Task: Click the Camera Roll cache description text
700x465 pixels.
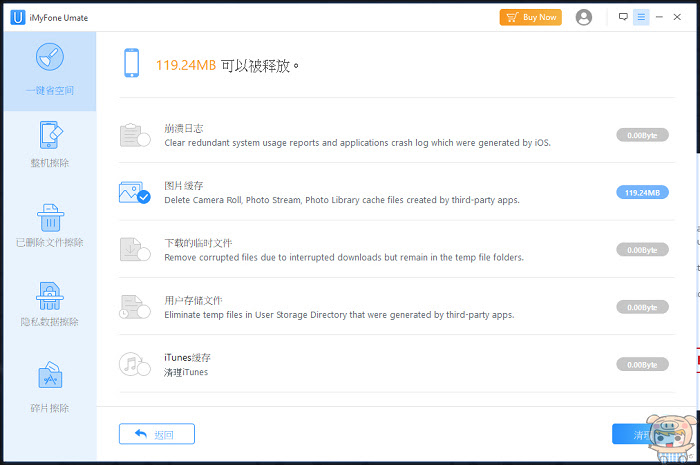Action: click(342, 200)
